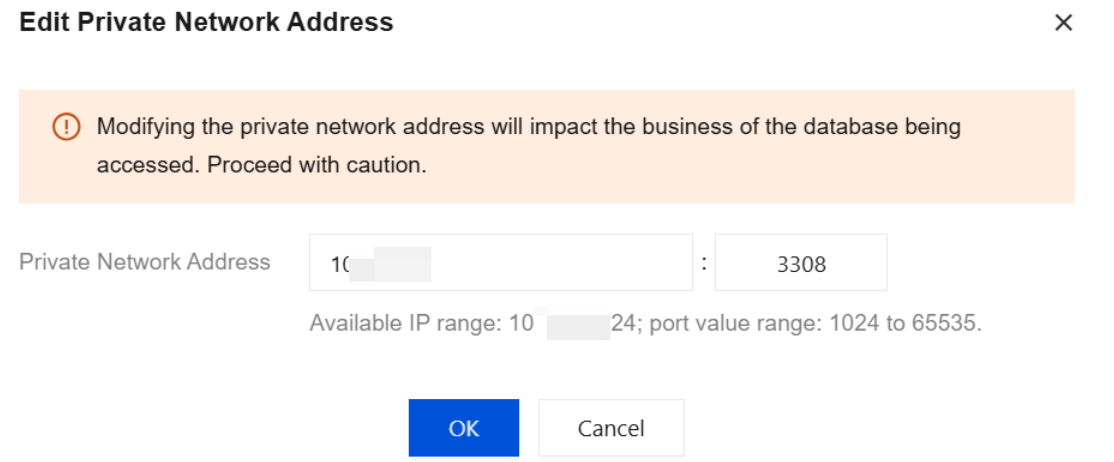Image resolution: width=1114 pixels, height=462 pixels.
Task: Click the masked IP portion in the hint line
Action: pyautogui.click(x=577, y=324)
